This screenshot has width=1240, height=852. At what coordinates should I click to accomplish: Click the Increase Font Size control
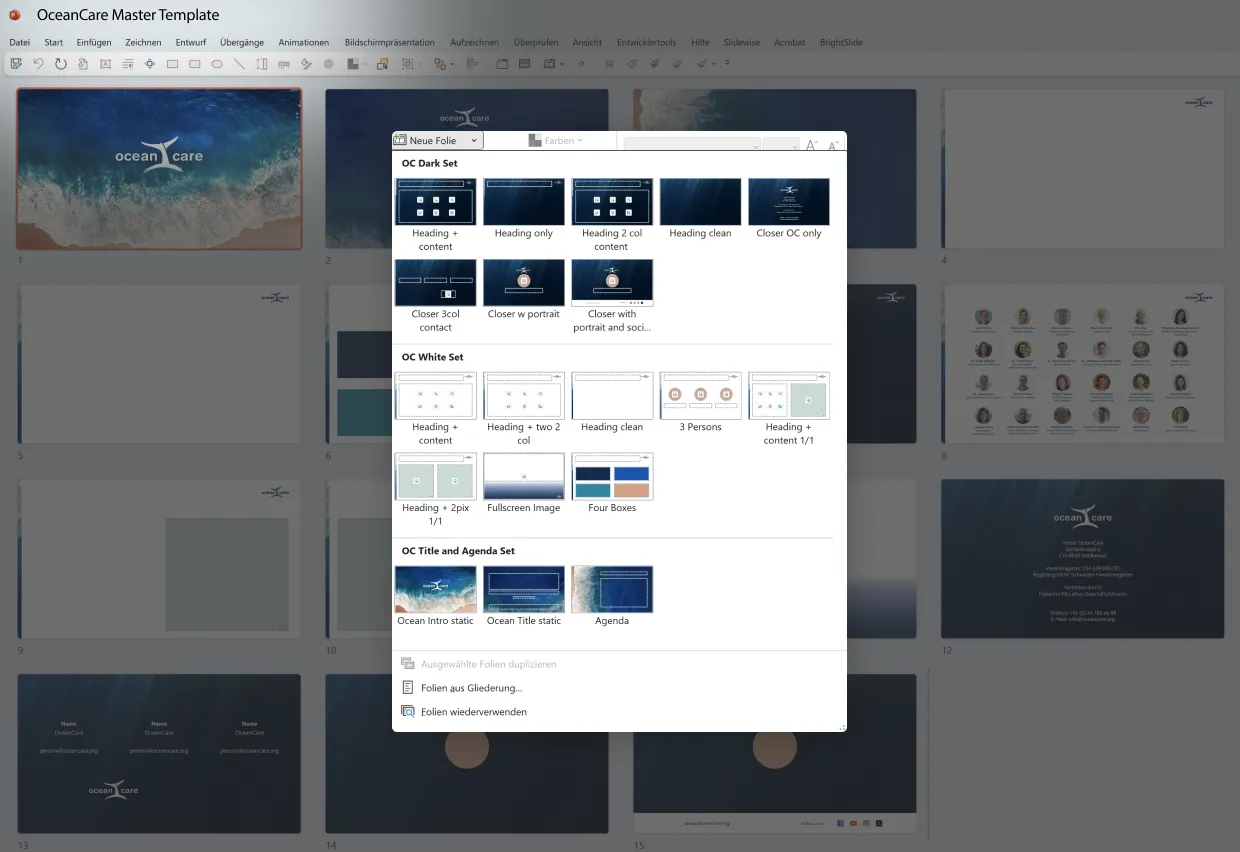point(812,145)
